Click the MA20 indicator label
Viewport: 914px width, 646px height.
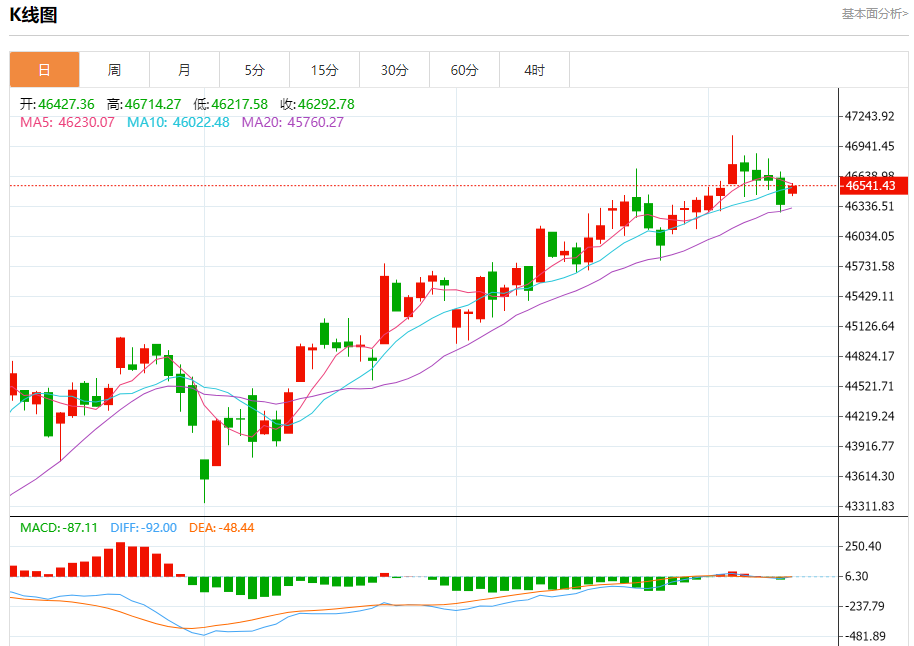pyautogui.click(x=292, y=122)
